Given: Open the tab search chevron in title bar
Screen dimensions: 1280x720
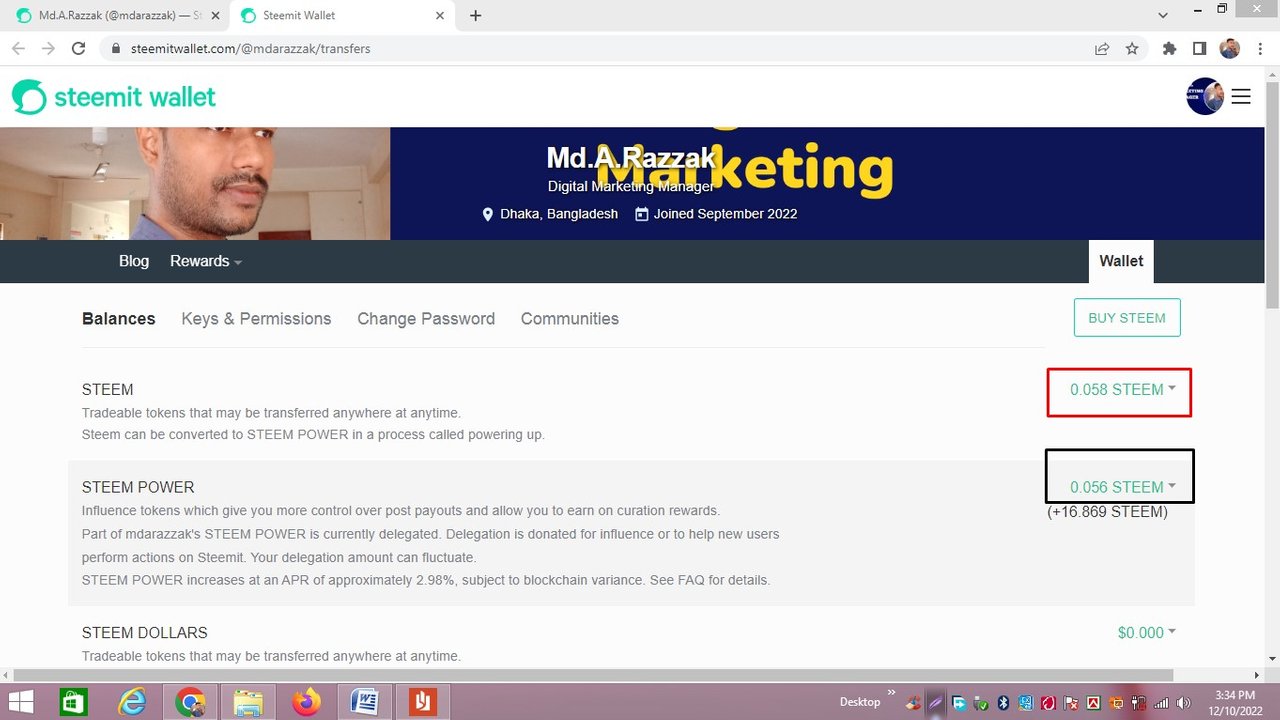Looking at the screenshot, I should pos(1163,16).
